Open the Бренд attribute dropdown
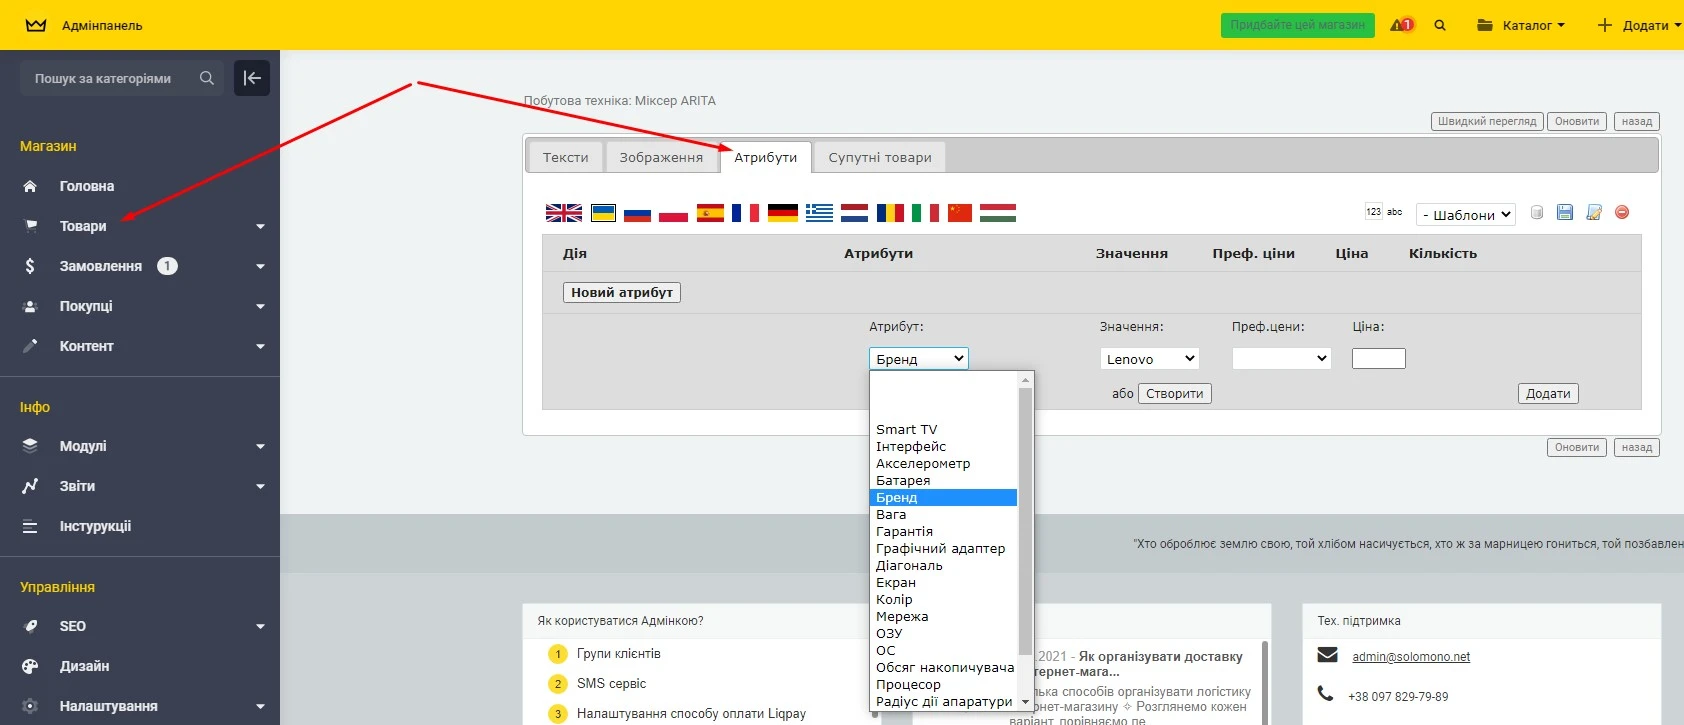The height and width of the screenshot is (725, 1684). [918, 358]
